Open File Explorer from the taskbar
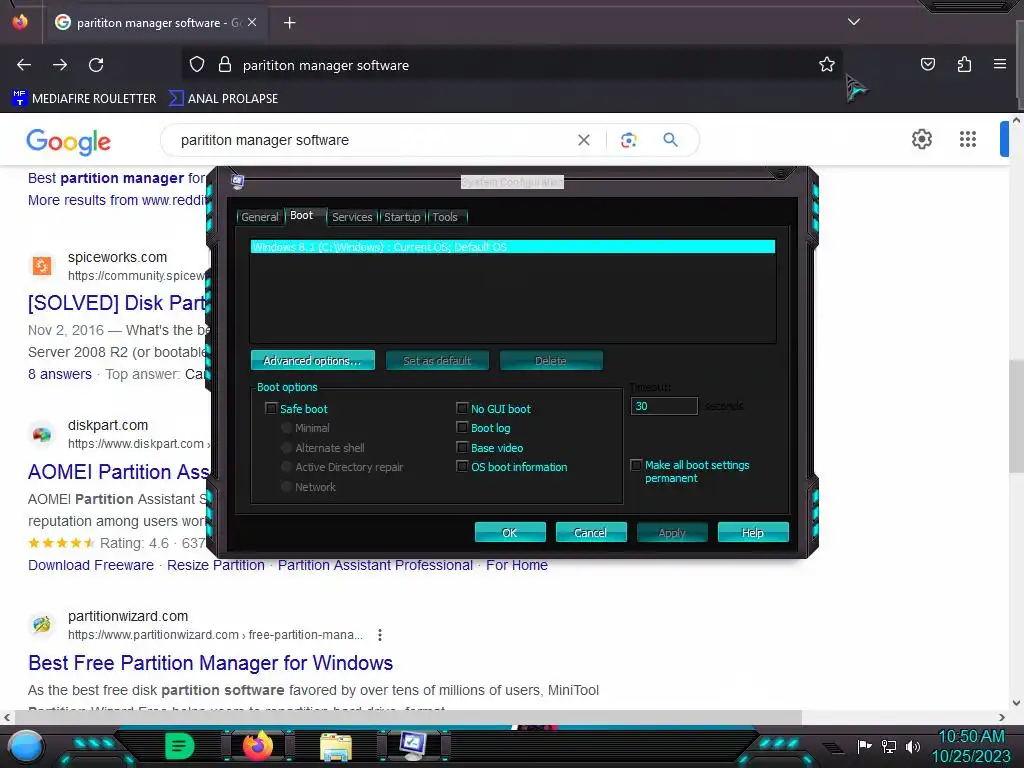 [336, 746]
